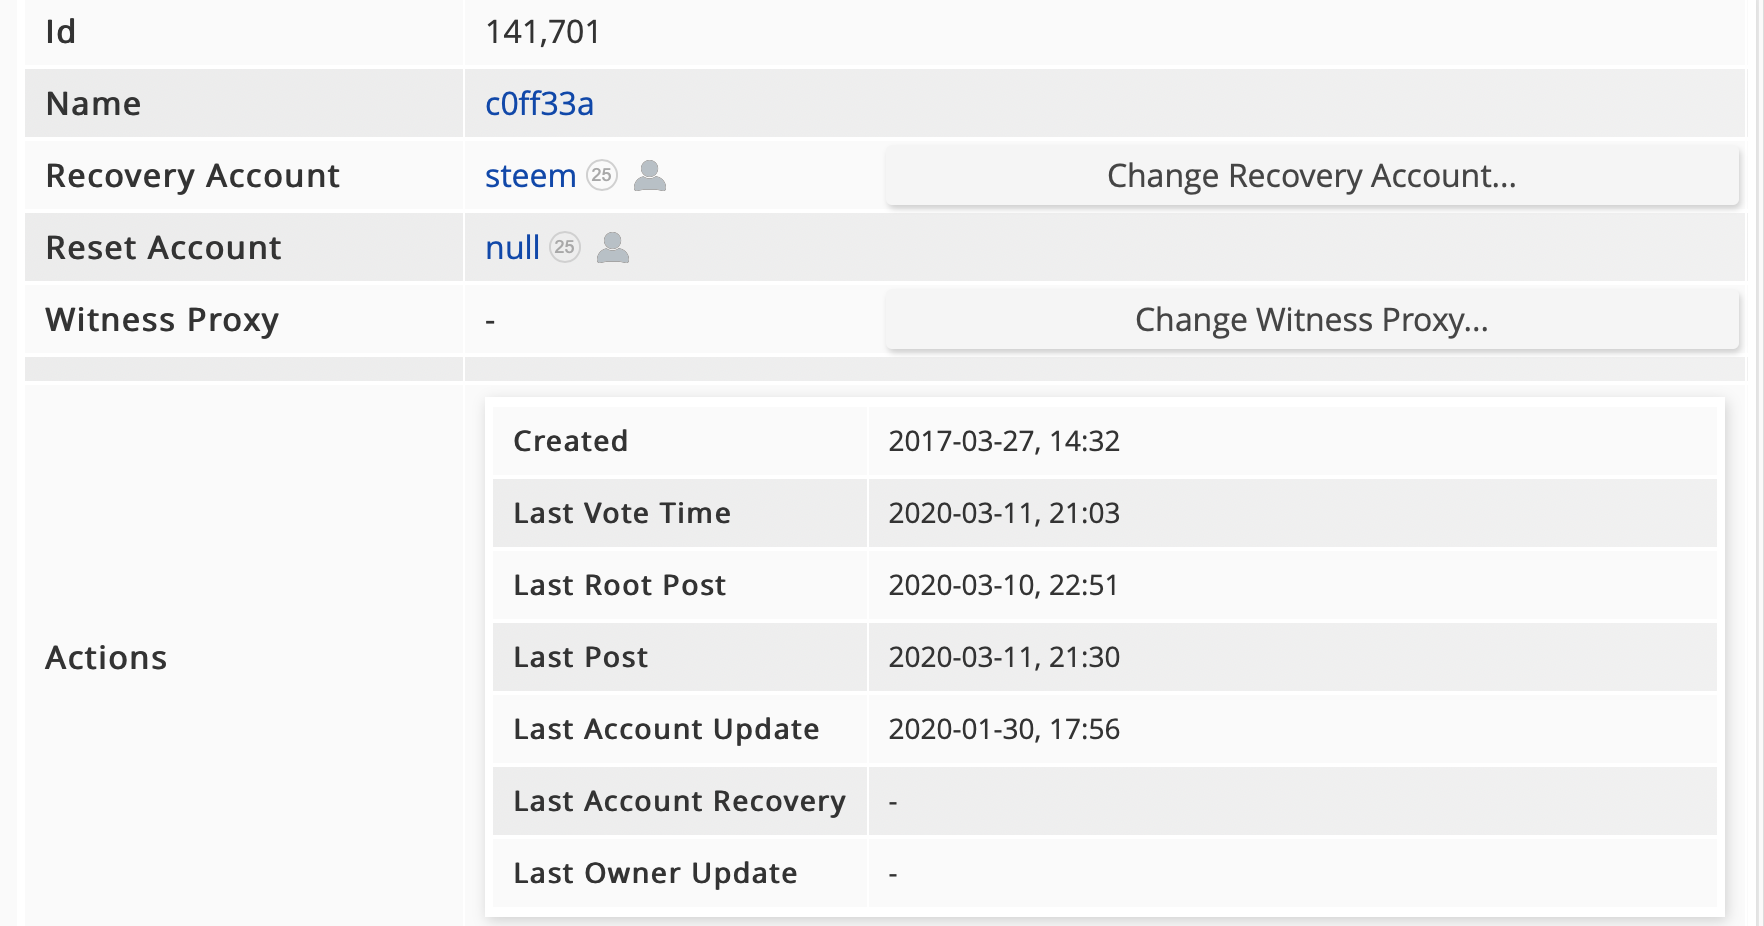This screenshot has height=926, width=1764.
Task: Open the steem recovery account link
Action: (x=530, y=176)
